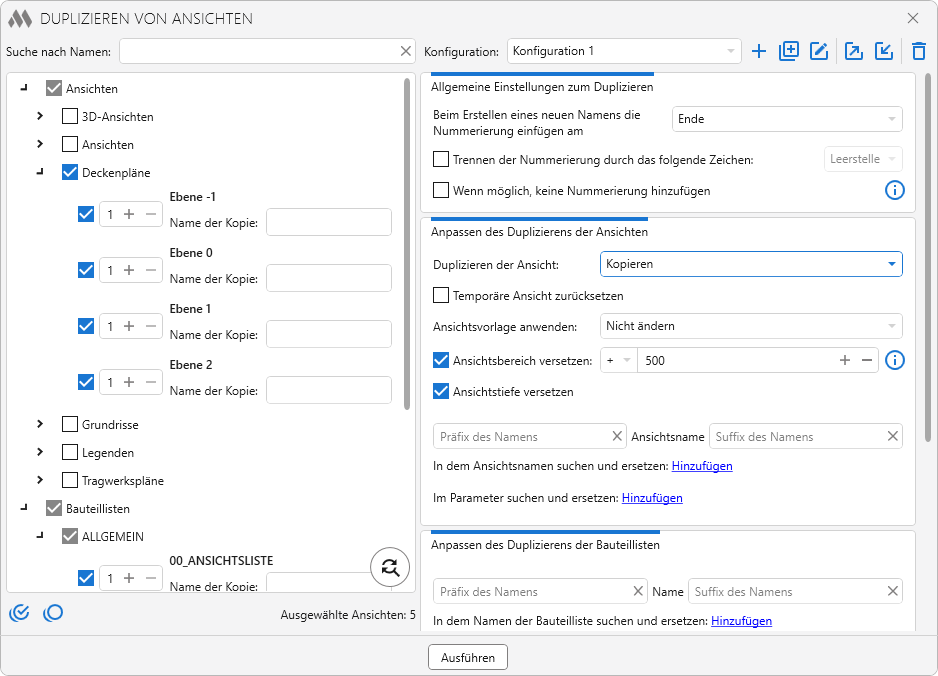Screen dimensions: 938x676
Task: Uncheck Ansichtstiefe versetzen option
Action: pos(441,392)
